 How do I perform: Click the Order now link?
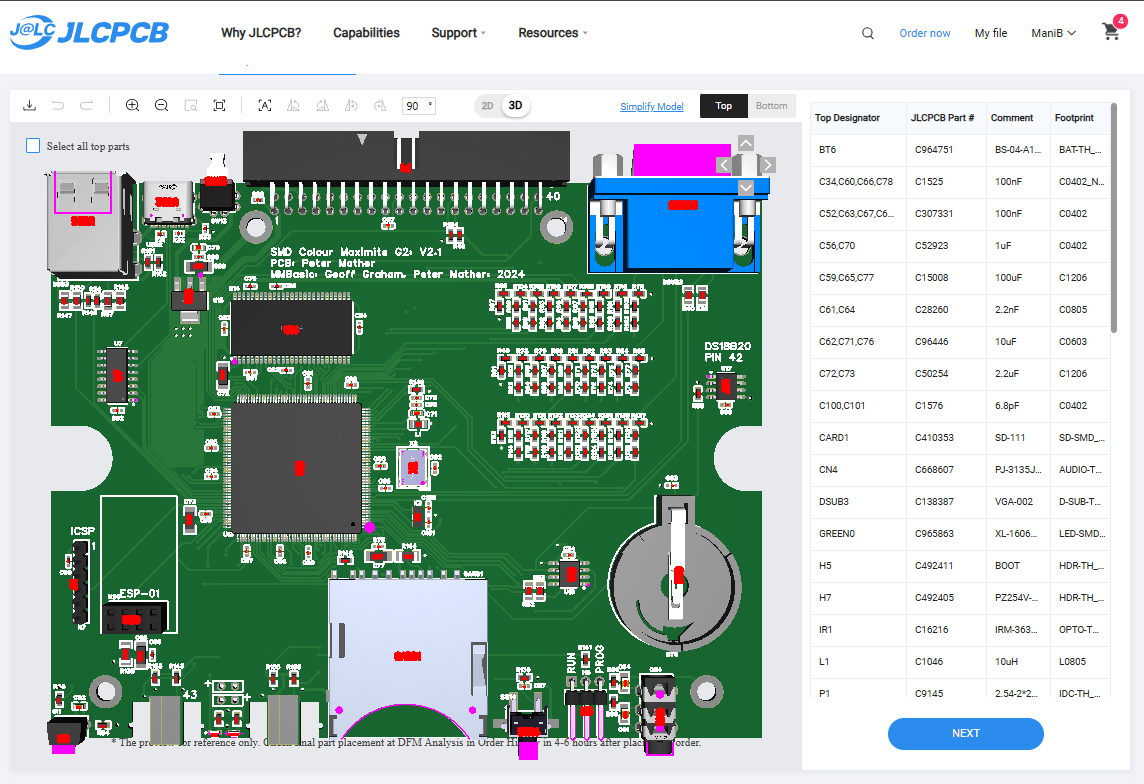pos(924,33)
